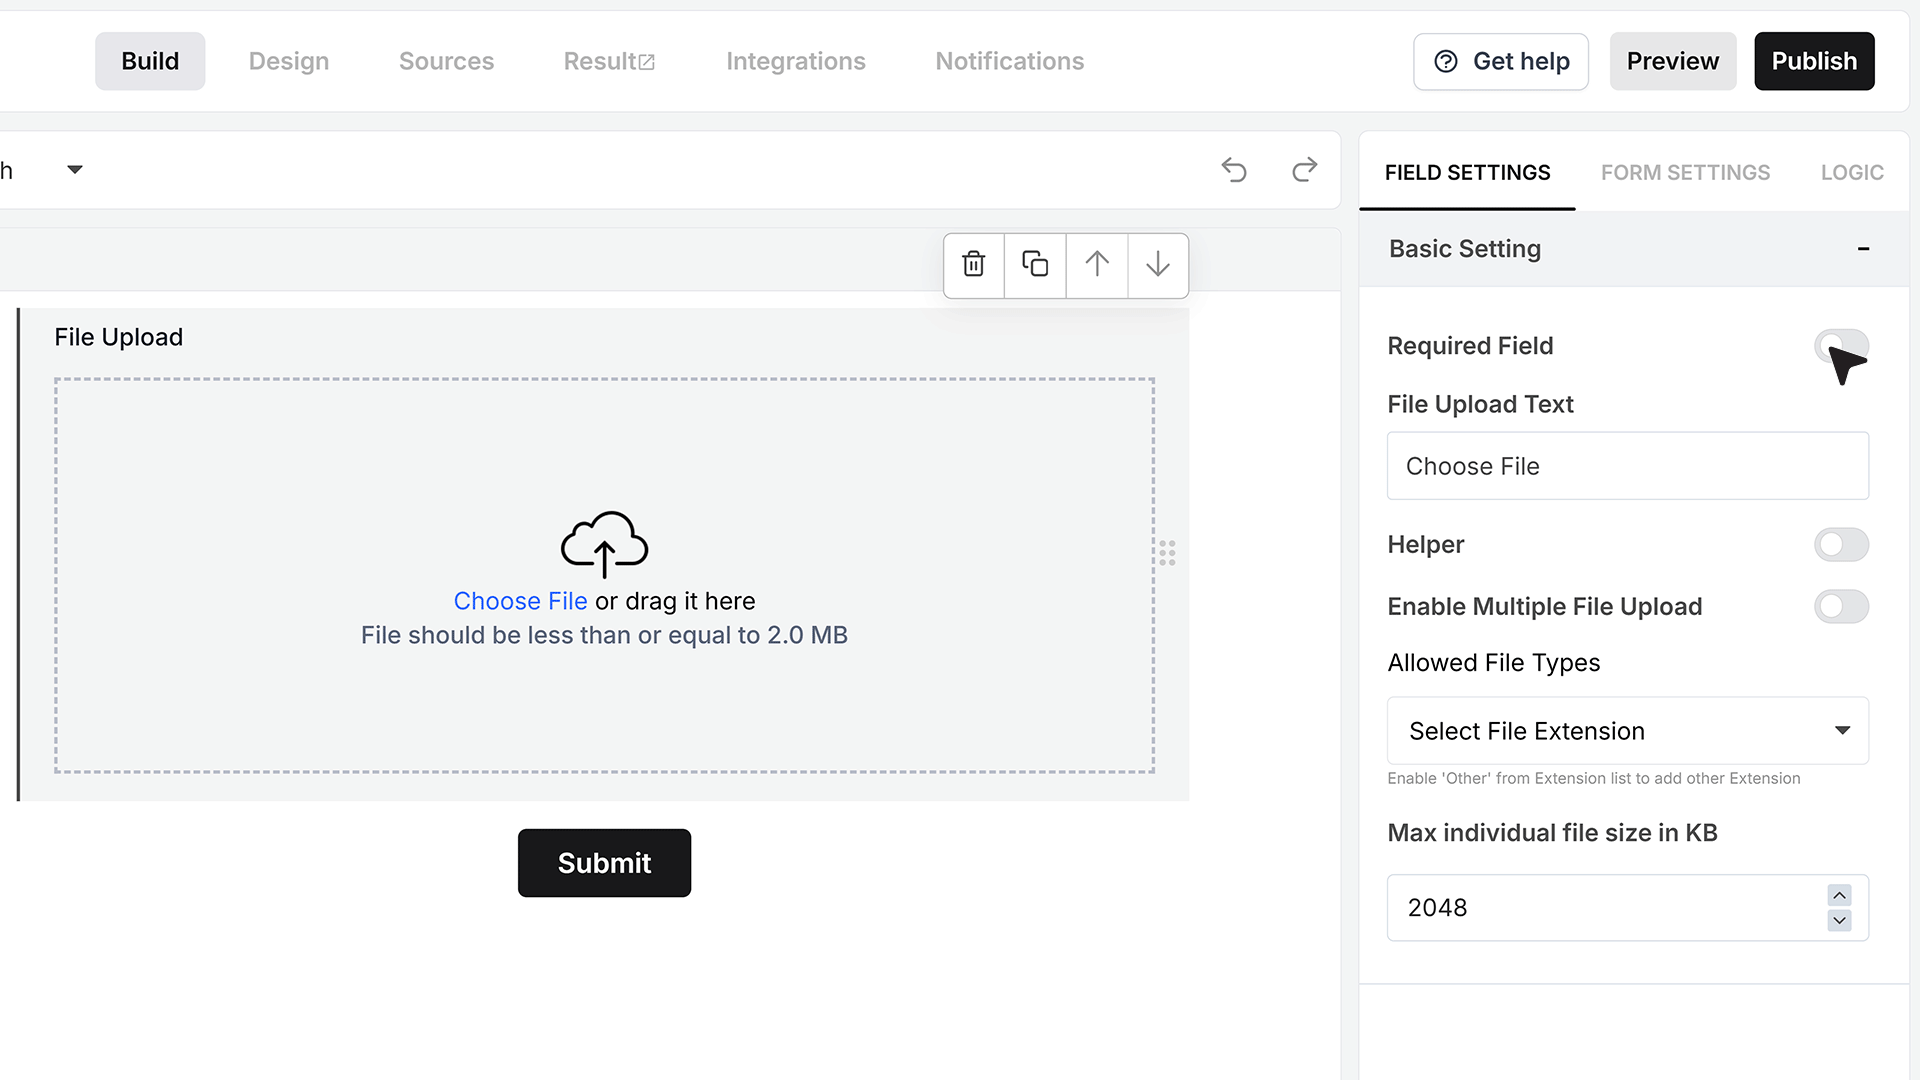Click the File Upload field label
This screenshot has width=1920, height=1080.
point(118,337)
